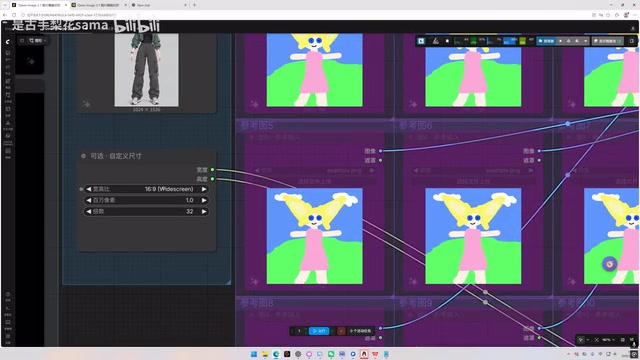Click the 参考图8 group title
This screenshot has width=640, height=360.
tap(256, 303)
